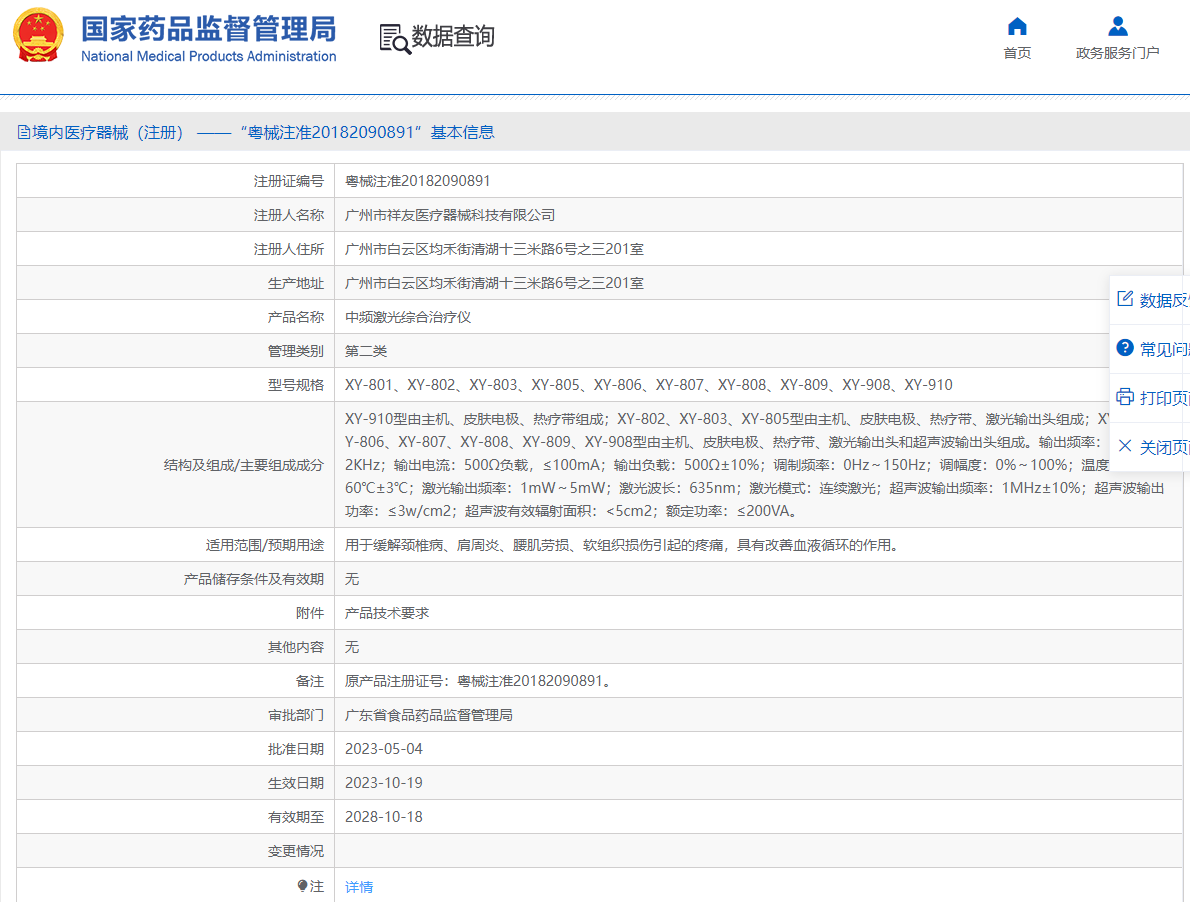This screenshot has height=902, width=1190.
Task: Click the 政务服务门户 text link
Action: coord(1117,53)
